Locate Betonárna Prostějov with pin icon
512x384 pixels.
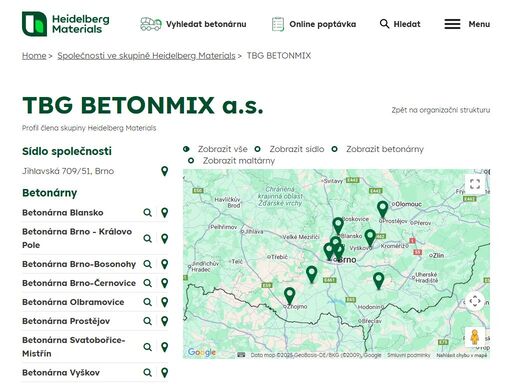164,321
